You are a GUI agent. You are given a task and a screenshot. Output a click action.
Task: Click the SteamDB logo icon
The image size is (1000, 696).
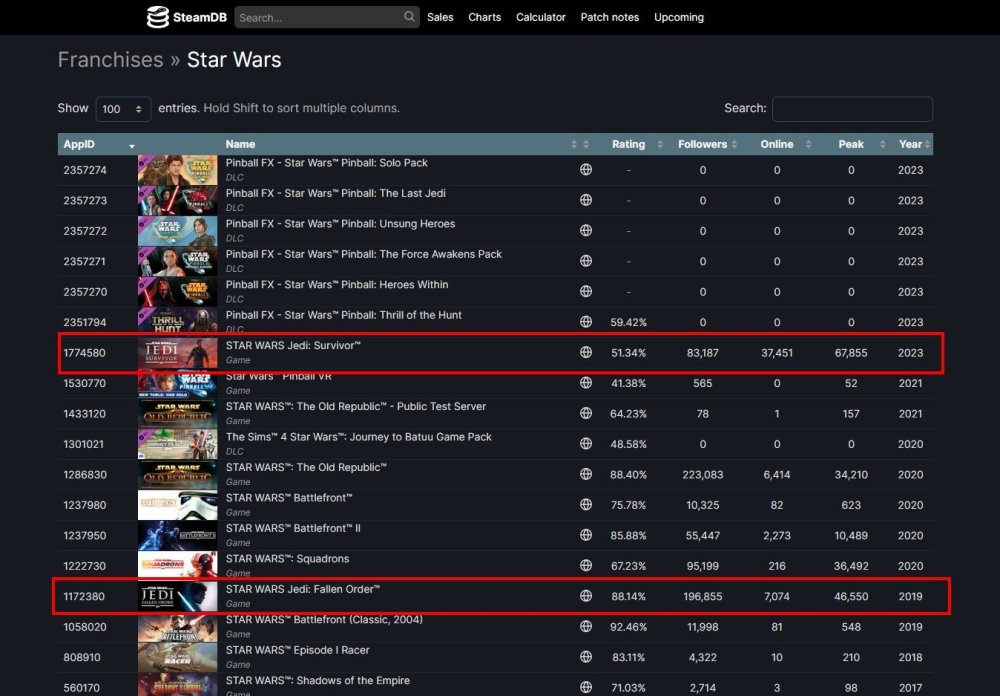coord(158,17)
